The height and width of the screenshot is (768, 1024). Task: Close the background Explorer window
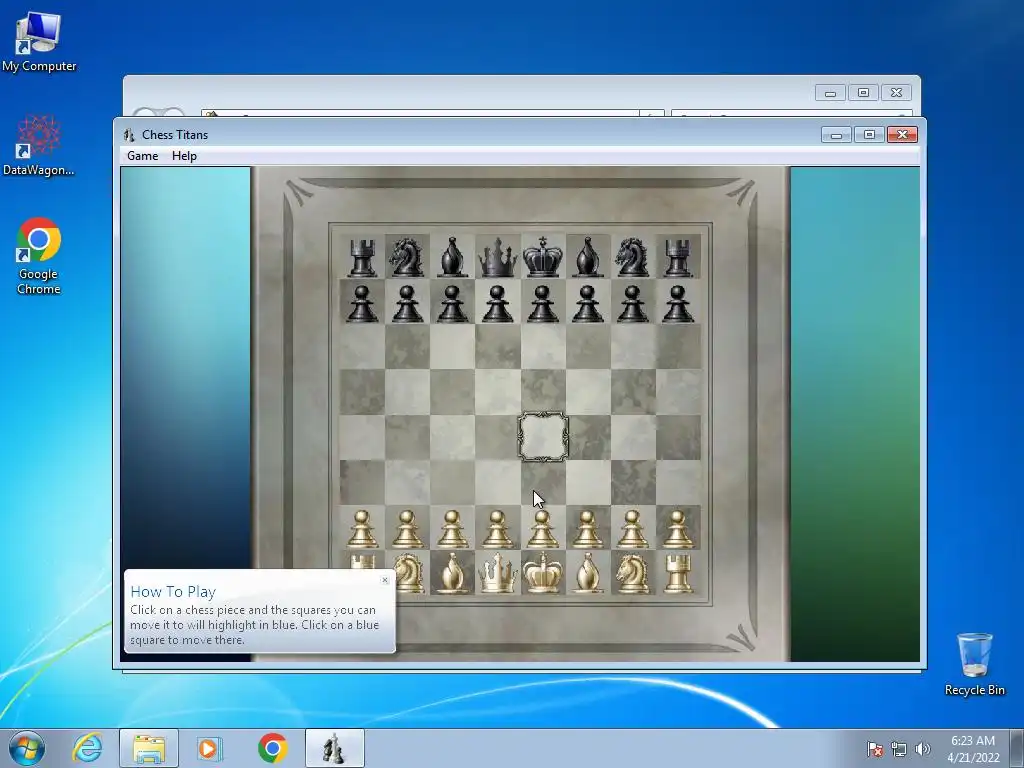click(896, 93)
